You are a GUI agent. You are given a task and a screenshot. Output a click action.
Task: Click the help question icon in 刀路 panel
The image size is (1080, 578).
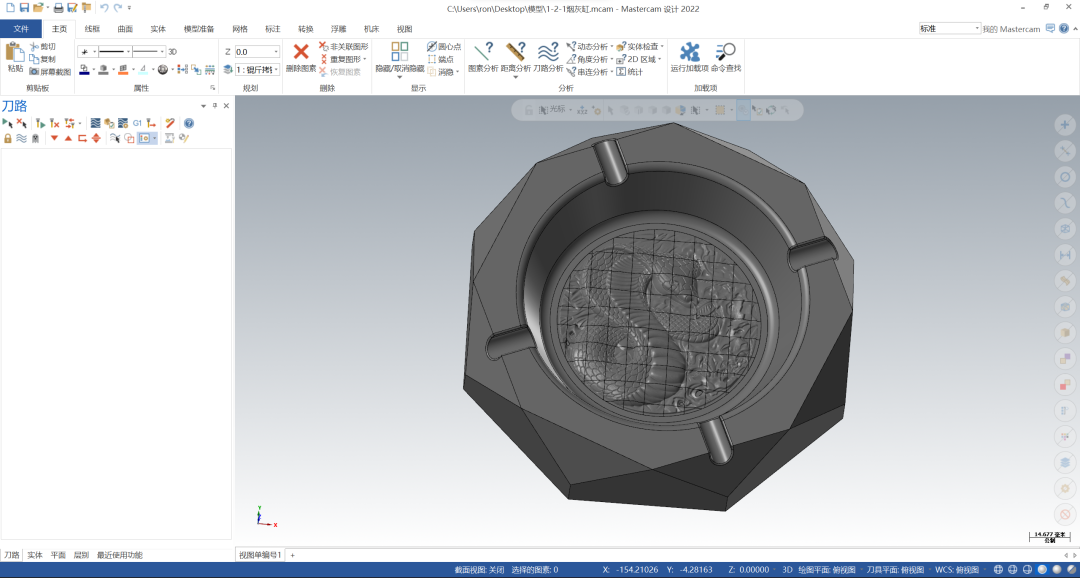[189, 123]
